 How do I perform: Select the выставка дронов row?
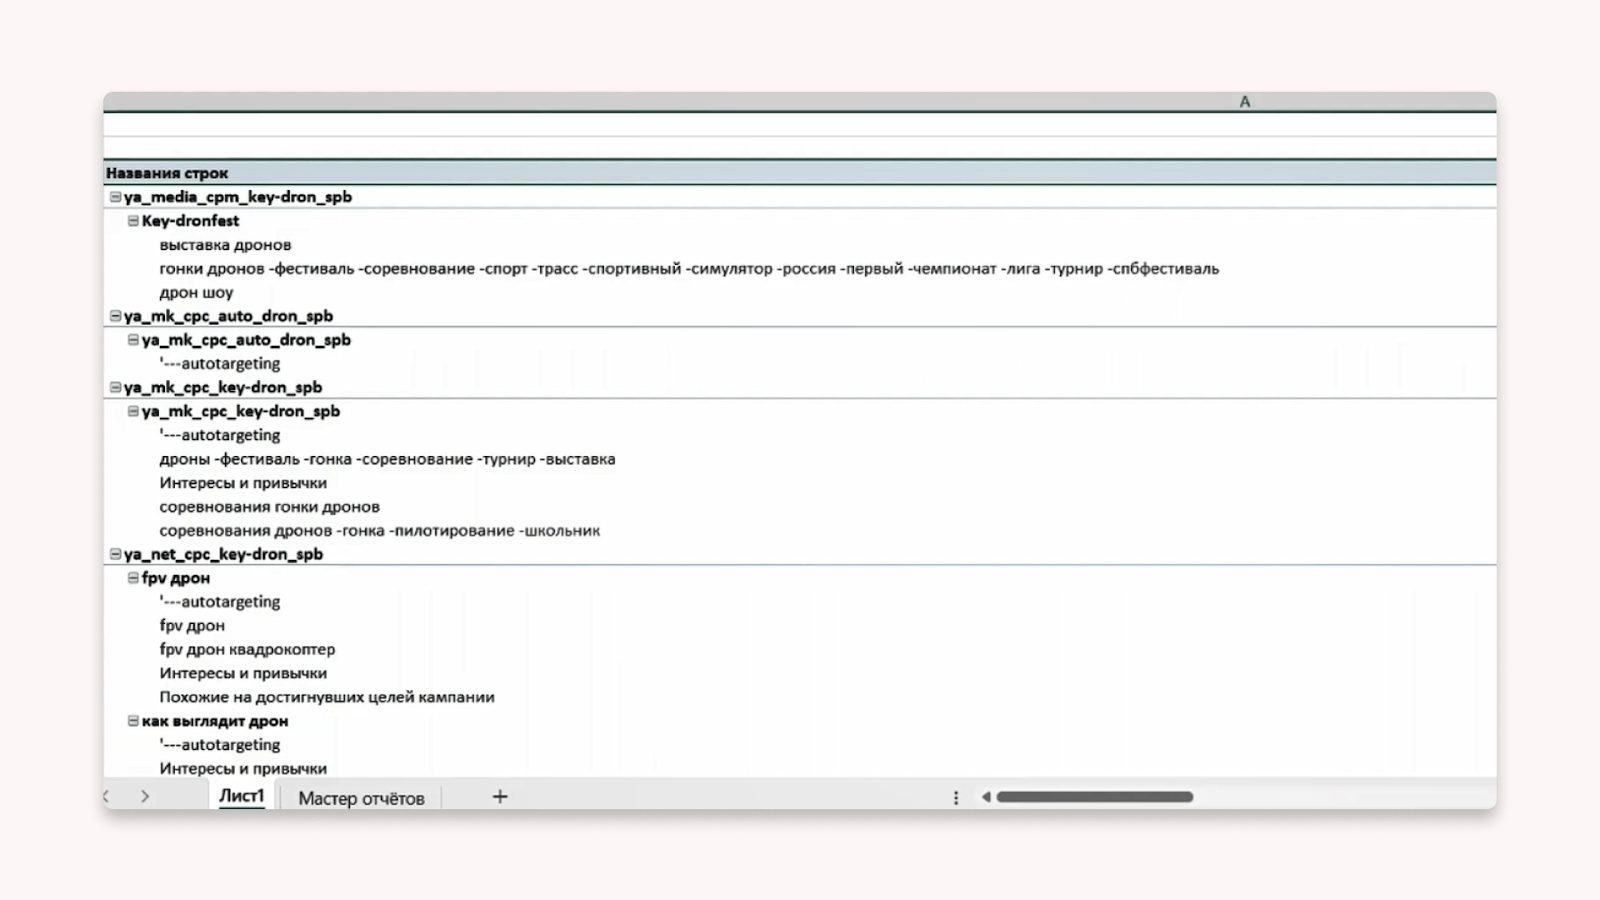click(800, 245)
